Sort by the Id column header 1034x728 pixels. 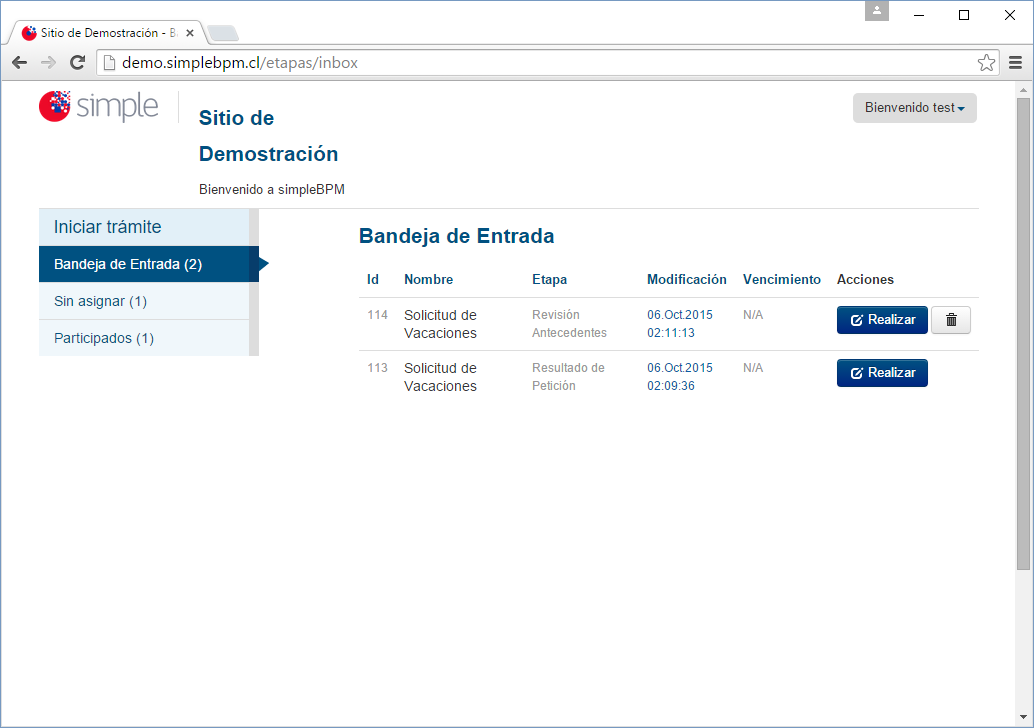coord(373,280)
